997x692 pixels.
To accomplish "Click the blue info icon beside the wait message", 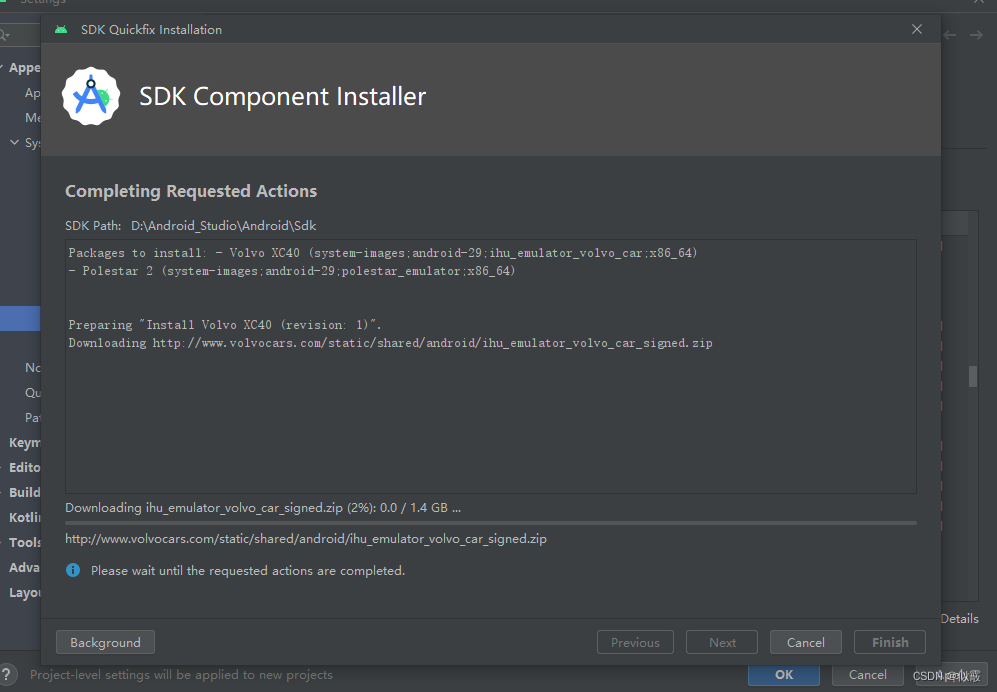I will [x=73, y=570].
